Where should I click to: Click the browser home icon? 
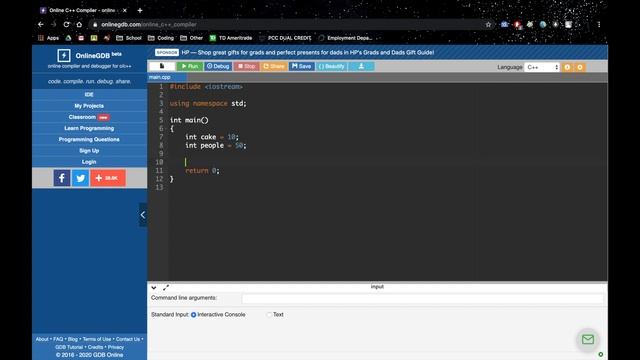79,24
